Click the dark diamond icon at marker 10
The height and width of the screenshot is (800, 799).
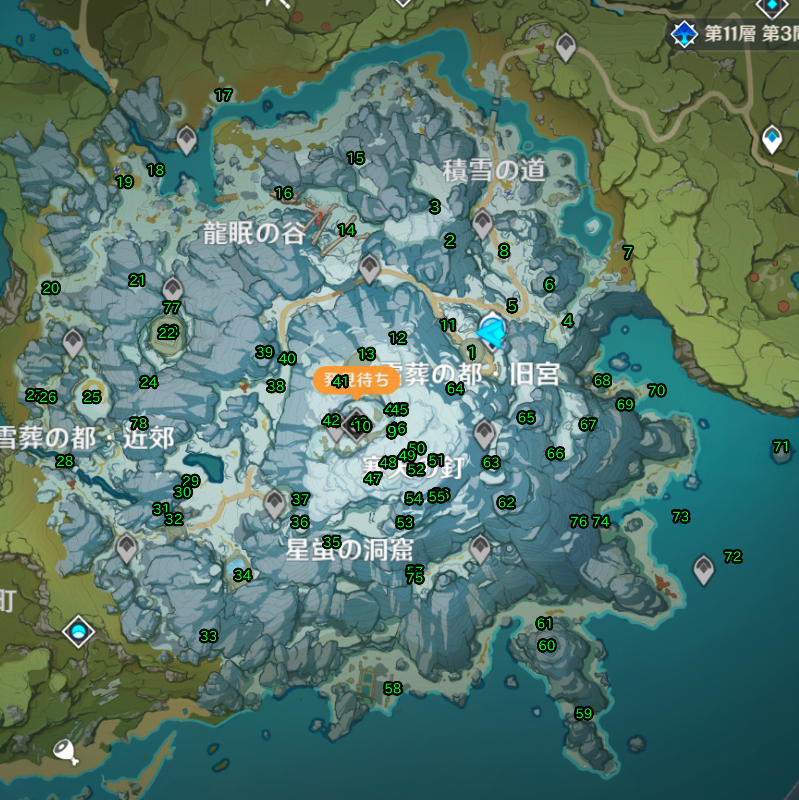356,426
